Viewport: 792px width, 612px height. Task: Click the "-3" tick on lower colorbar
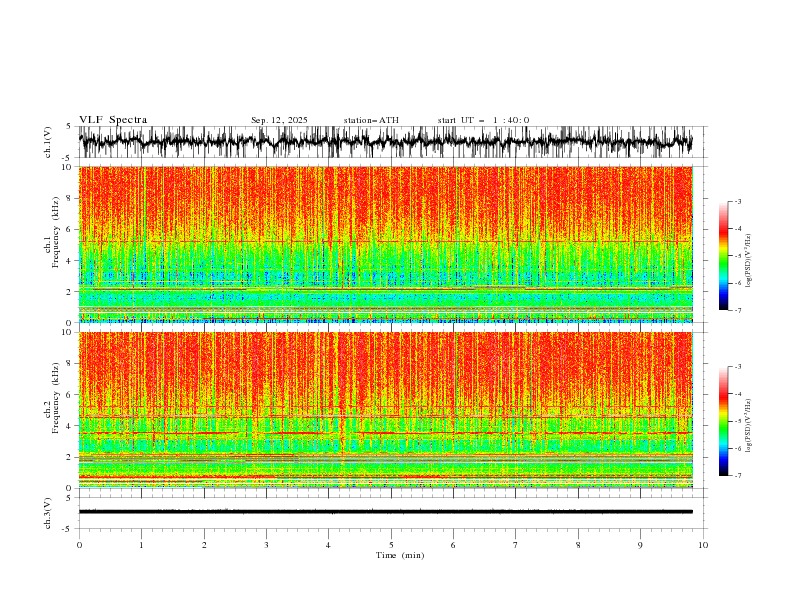(737, 367)
